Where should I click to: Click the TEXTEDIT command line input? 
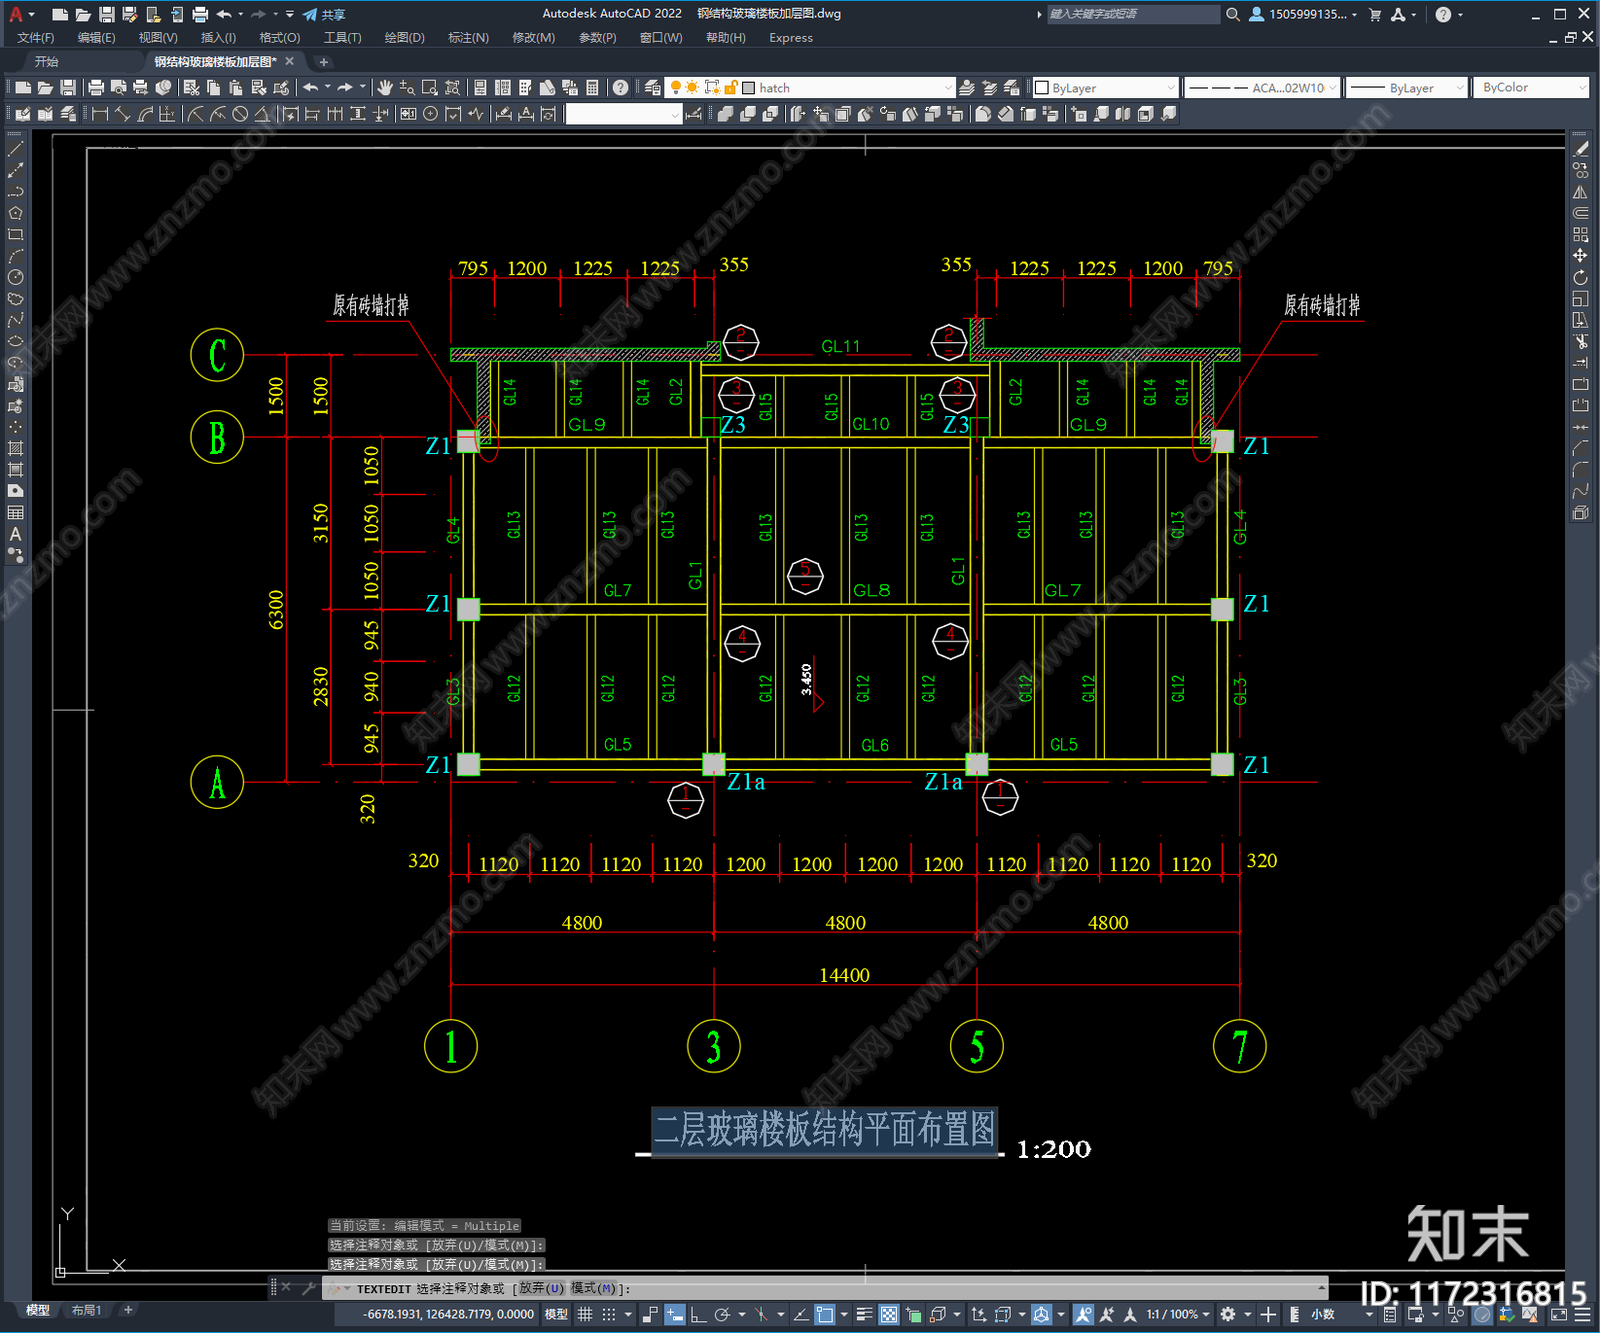point(825,1288)
